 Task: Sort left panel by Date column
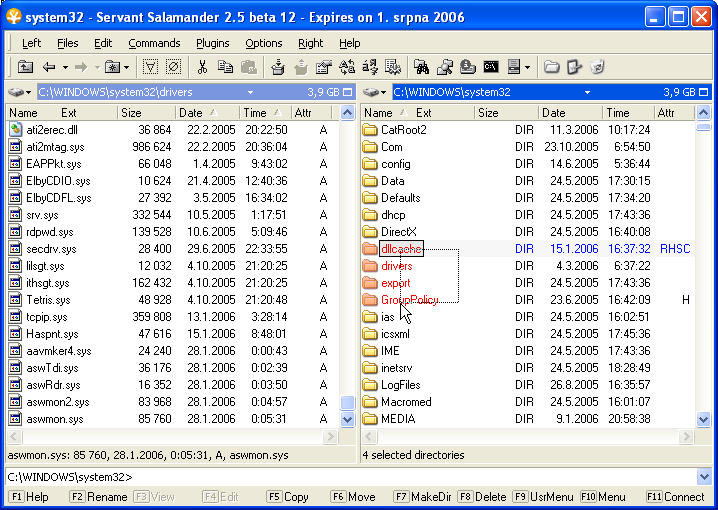(x=207, y=113)
